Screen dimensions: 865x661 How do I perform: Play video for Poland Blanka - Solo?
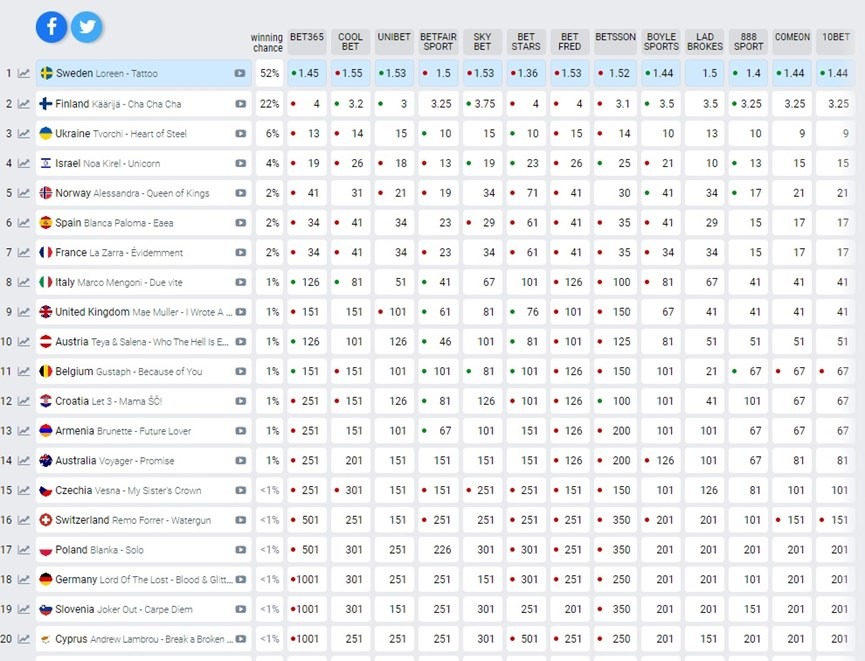click(x=240, y=550)
